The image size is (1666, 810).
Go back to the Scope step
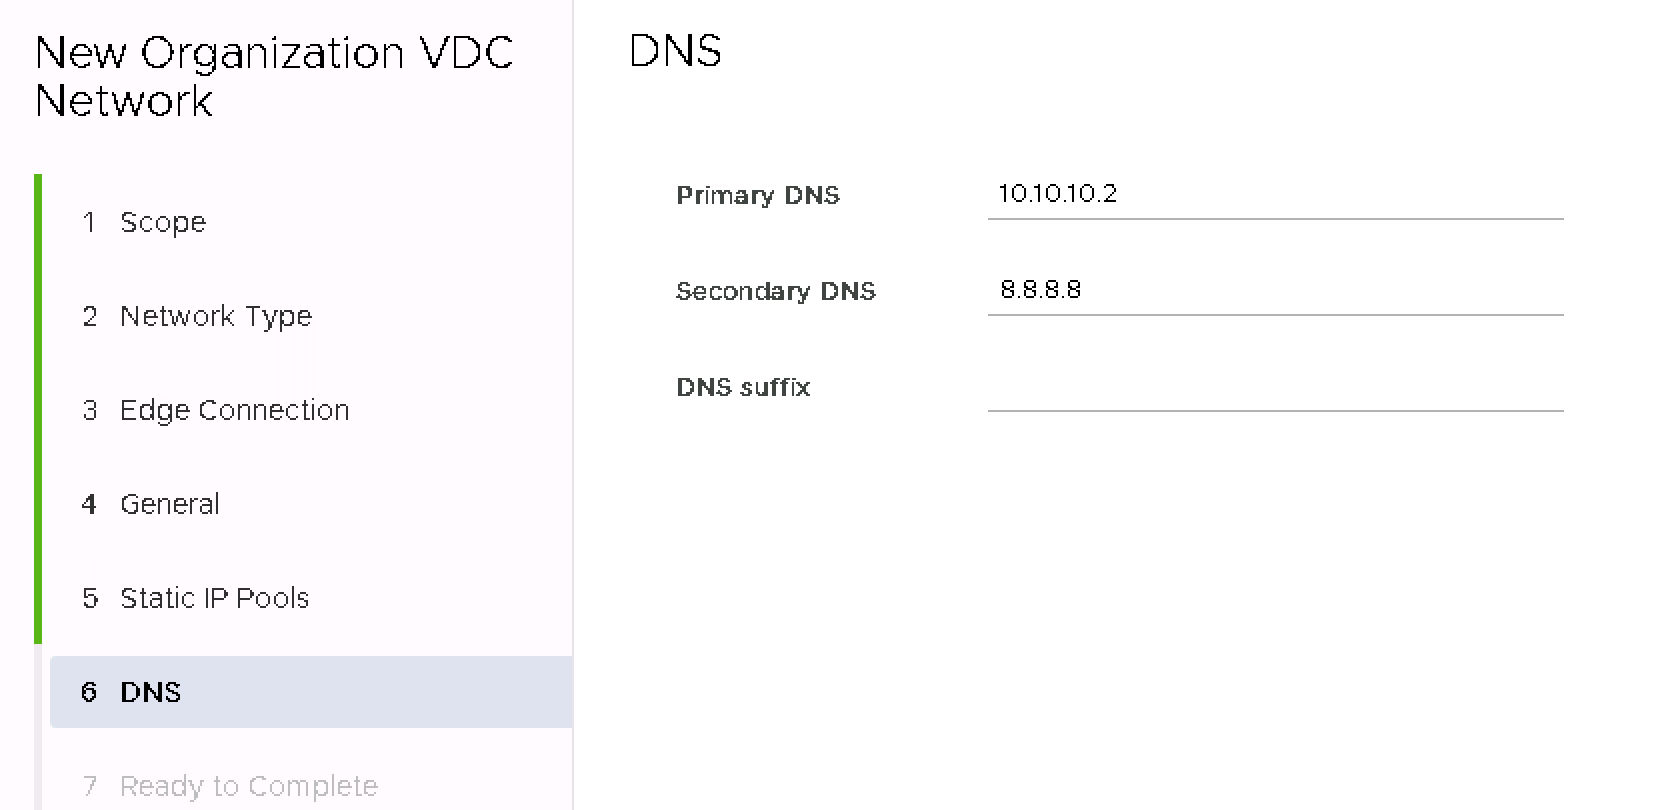(162, 222)
